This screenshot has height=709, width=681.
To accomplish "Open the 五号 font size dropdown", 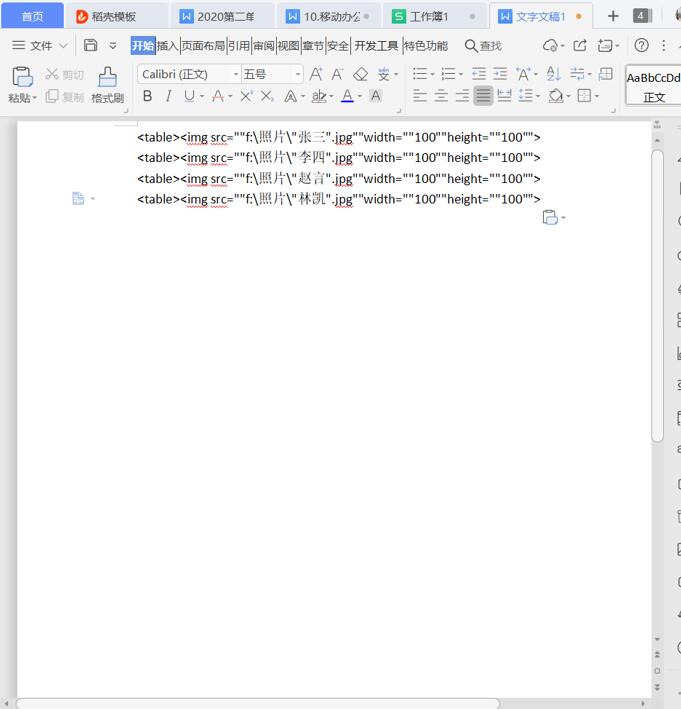I will [x=272, y=74].
